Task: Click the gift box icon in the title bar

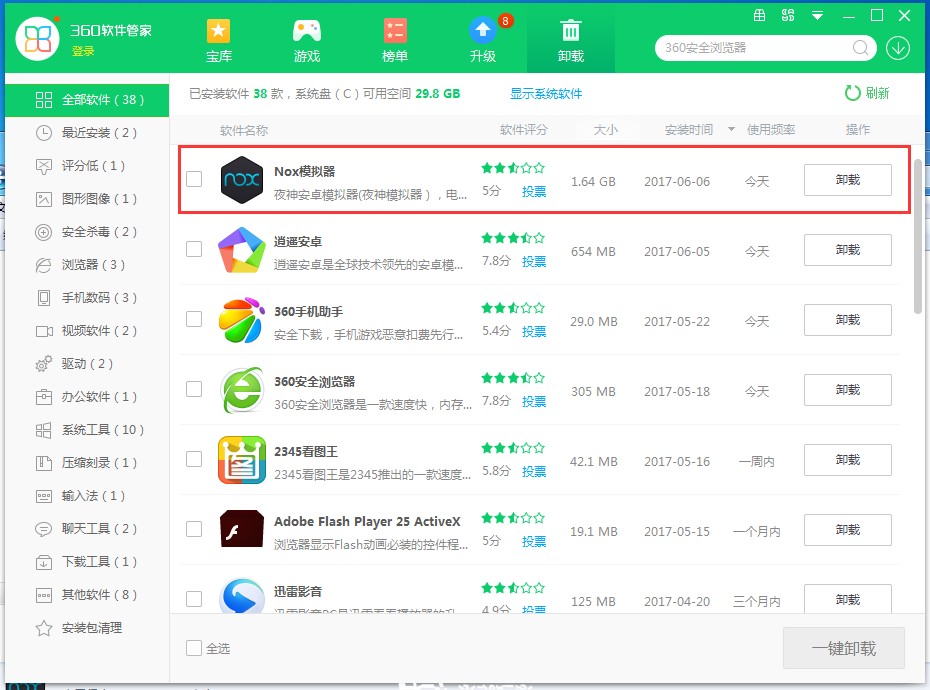Action: tap(759, 15)
